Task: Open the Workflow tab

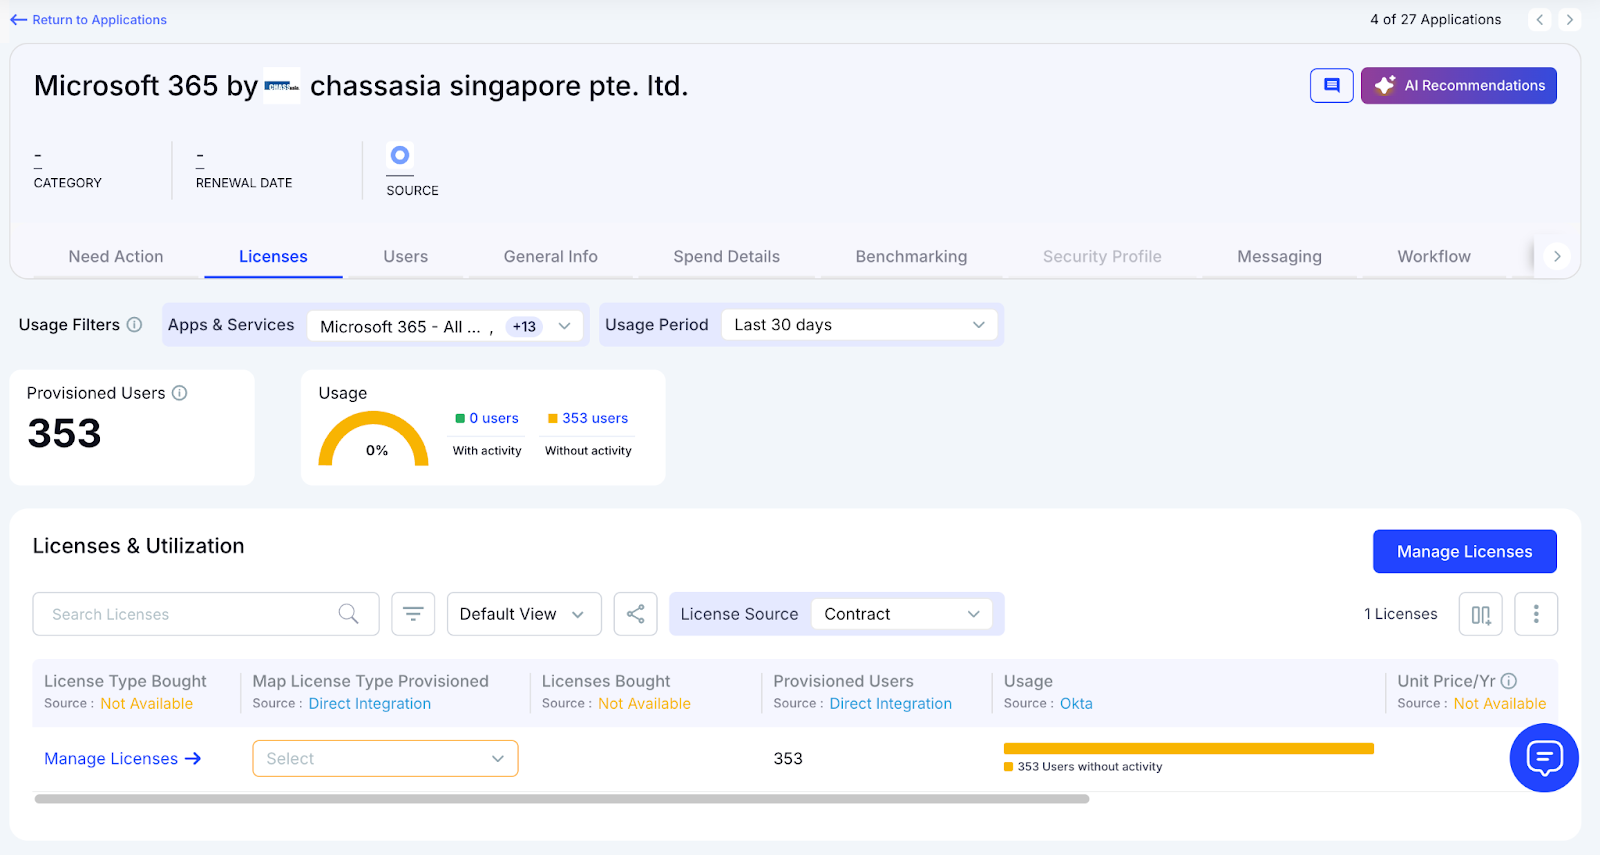Action: tap(1434, 257)
